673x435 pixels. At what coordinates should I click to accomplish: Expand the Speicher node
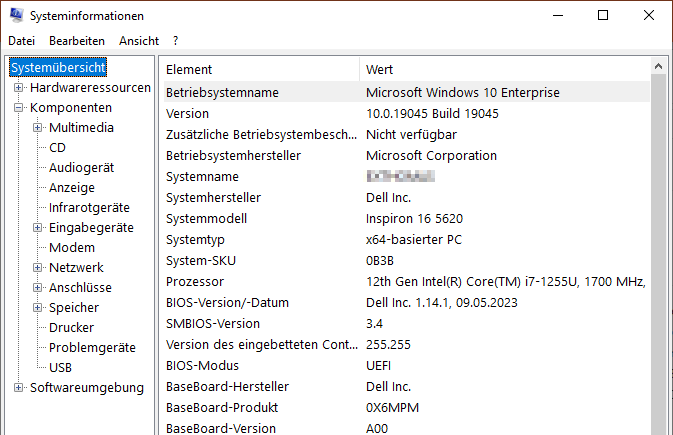coord(38,307)
